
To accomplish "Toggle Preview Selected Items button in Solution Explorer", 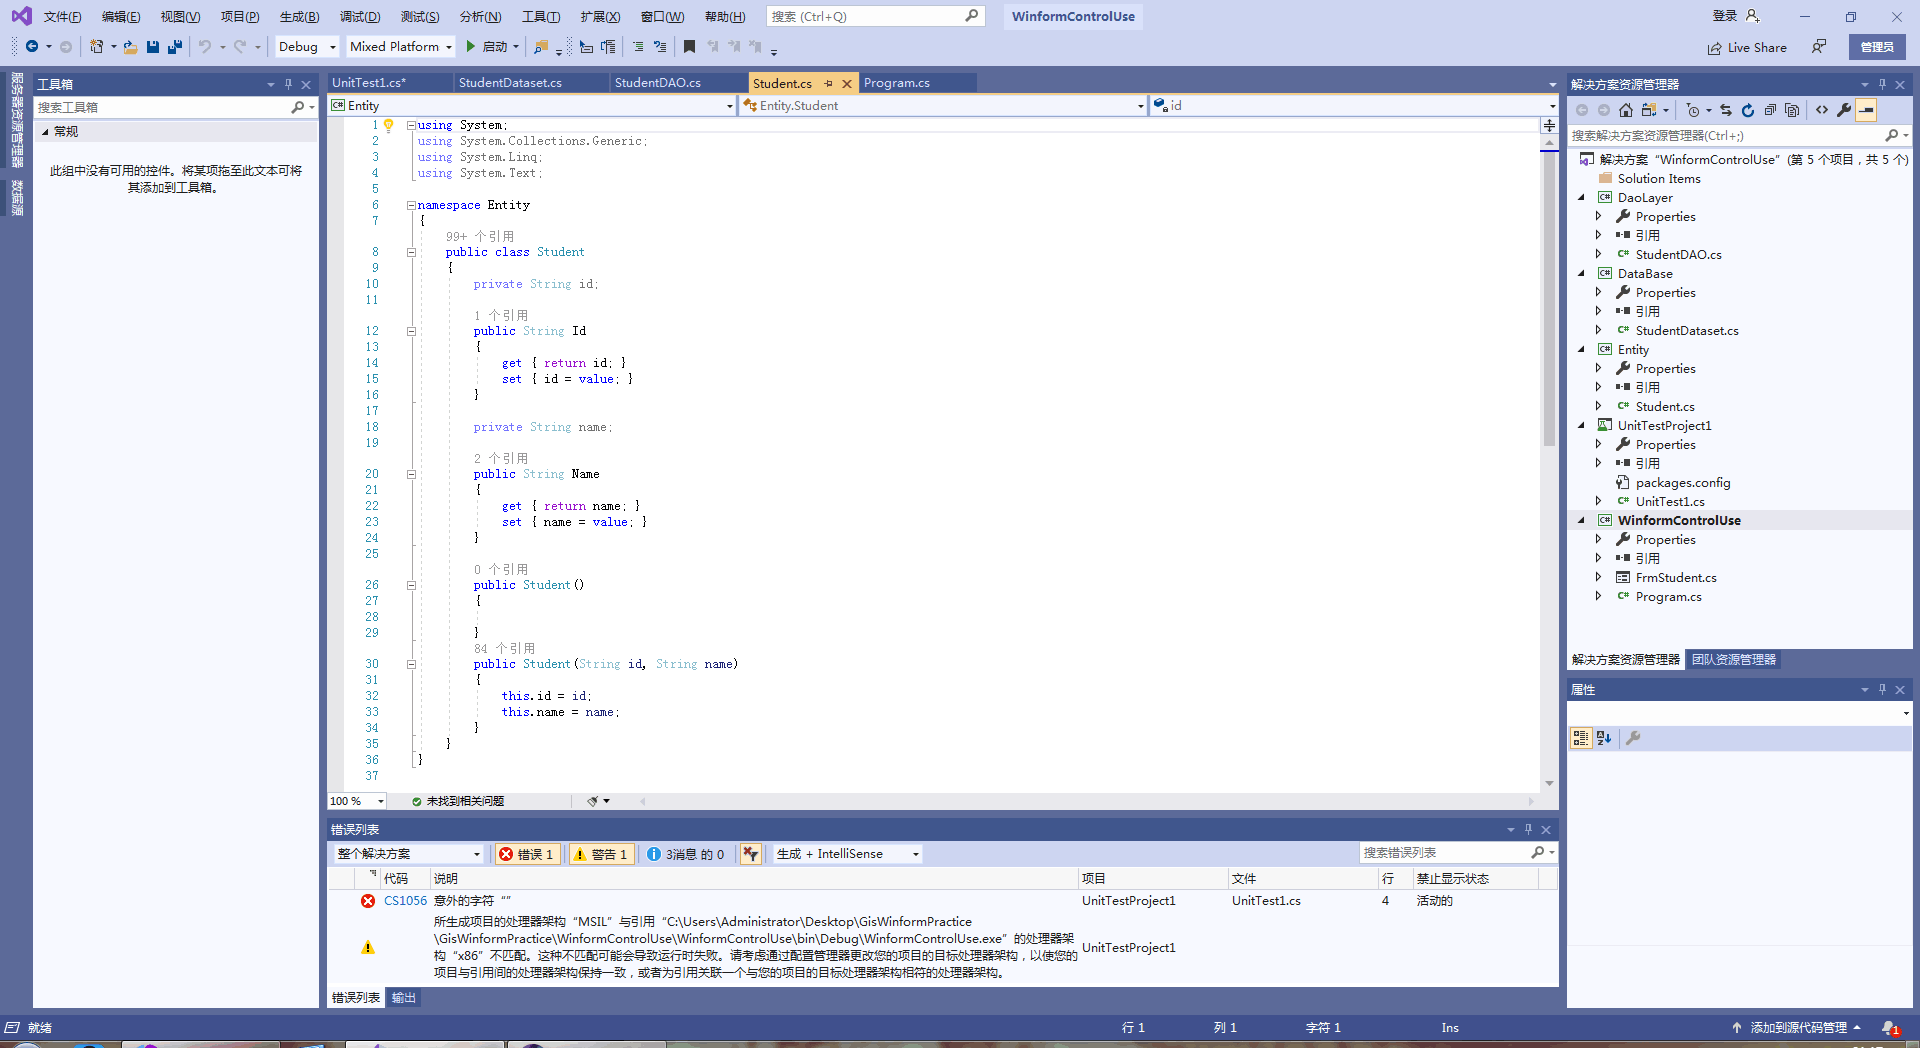I will tap(1866, 110).
